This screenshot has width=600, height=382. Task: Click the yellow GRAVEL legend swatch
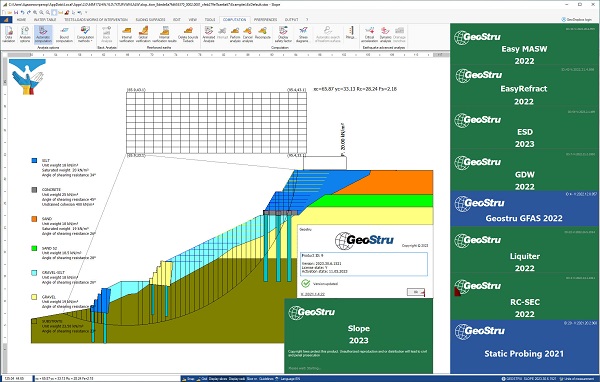pos(34,297)
